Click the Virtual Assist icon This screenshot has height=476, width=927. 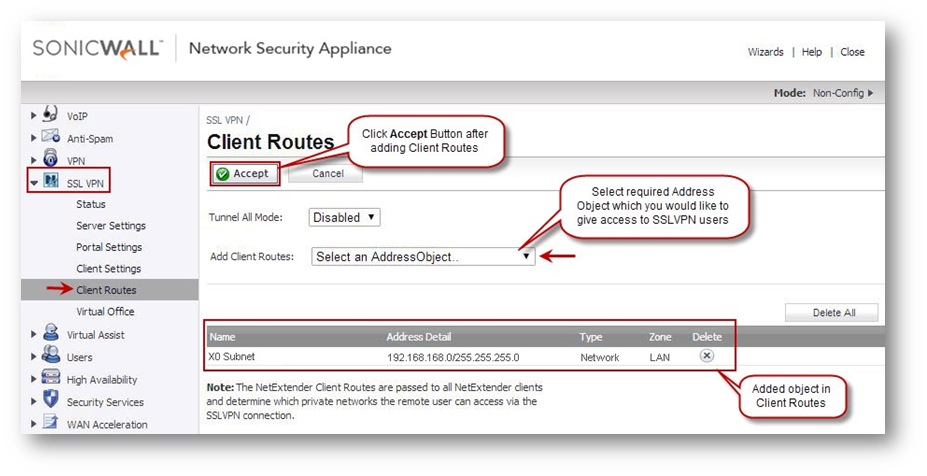point(50,334)
